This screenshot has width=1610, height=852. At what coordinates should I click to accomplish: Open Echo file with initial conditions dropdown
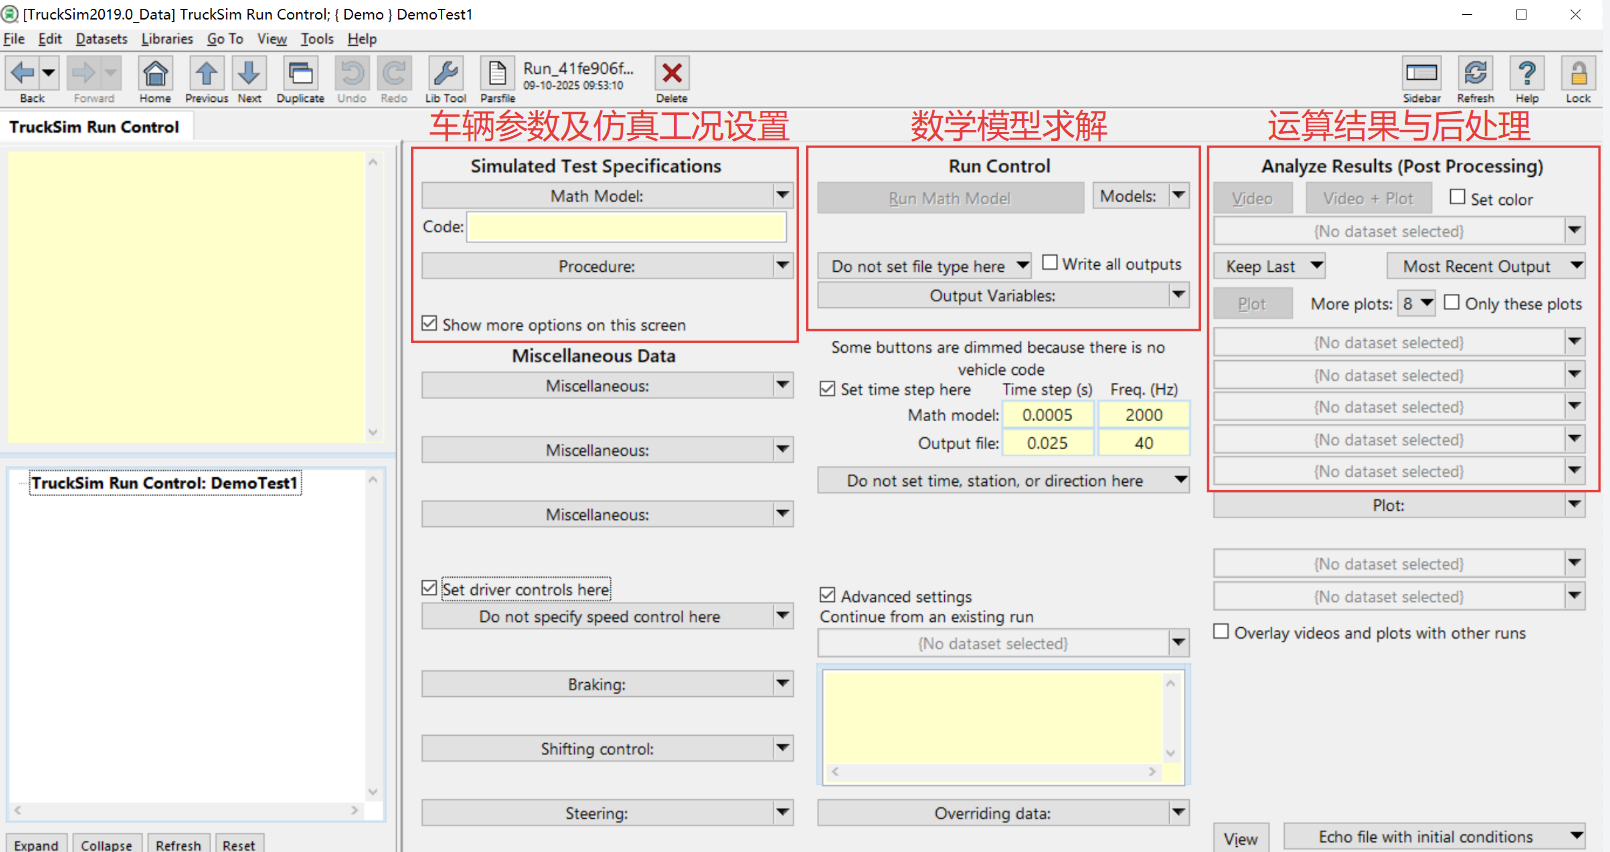pyautogui.click(x=1435, y=837)
